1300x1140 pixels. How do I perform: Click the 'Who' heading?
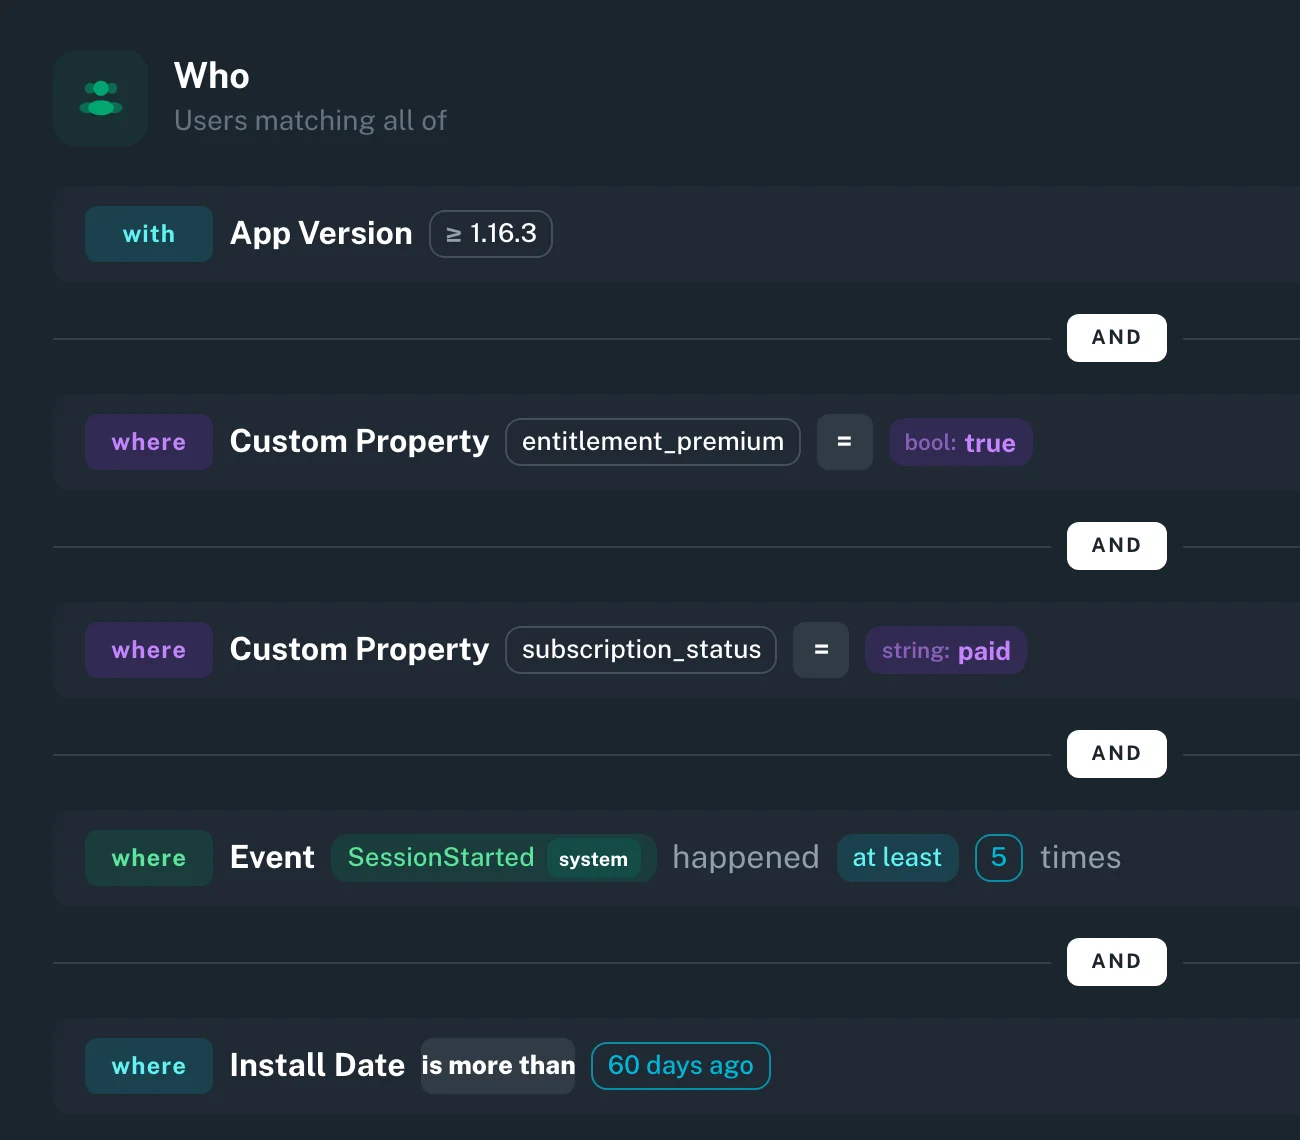(x=212, y=76)
